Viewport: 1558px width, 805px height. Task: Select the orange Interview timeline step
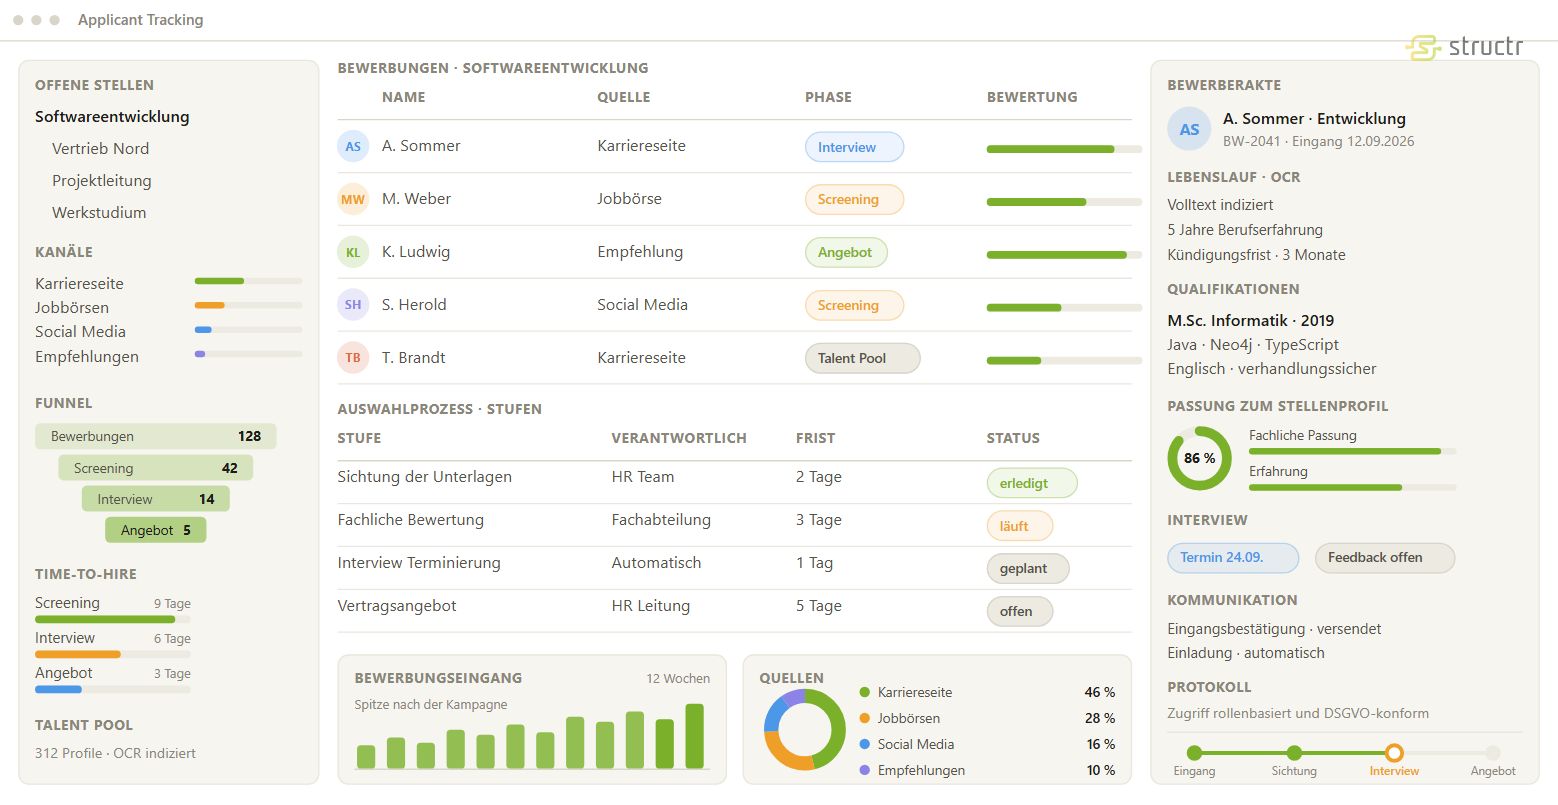(x=1394, y=753)
